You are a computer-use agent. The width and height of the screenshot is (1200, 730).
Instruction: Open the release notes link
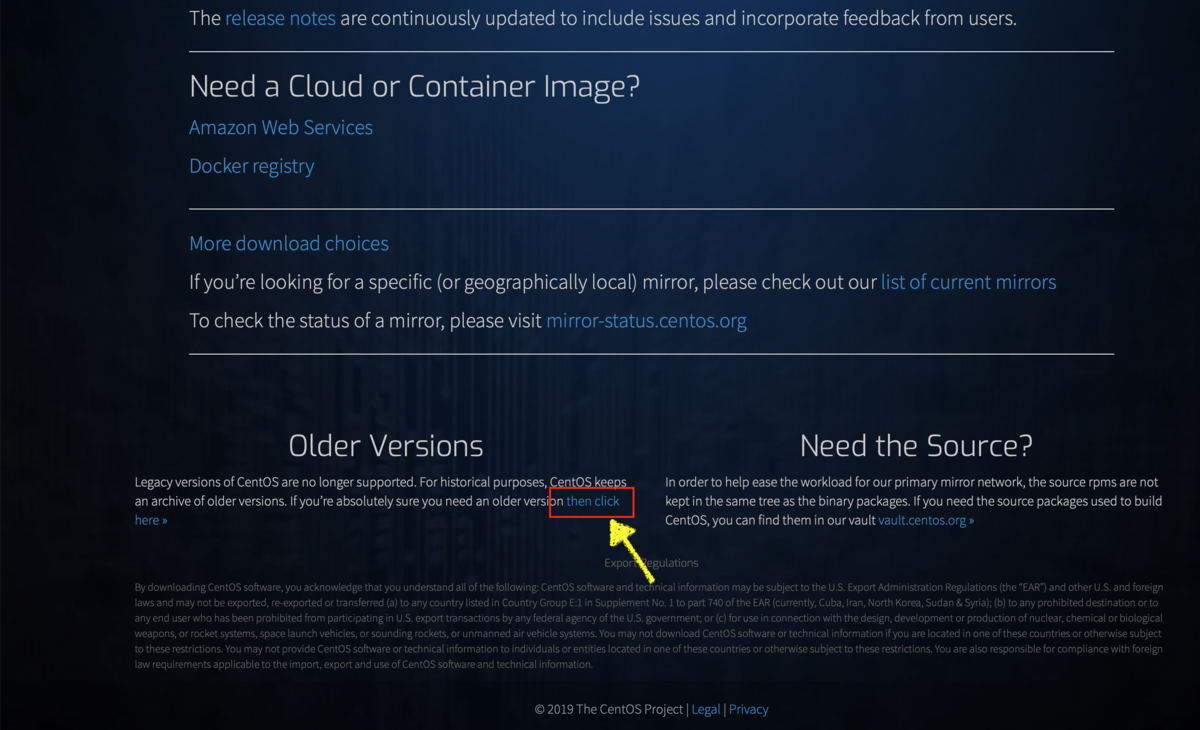(x=280, y=18)
